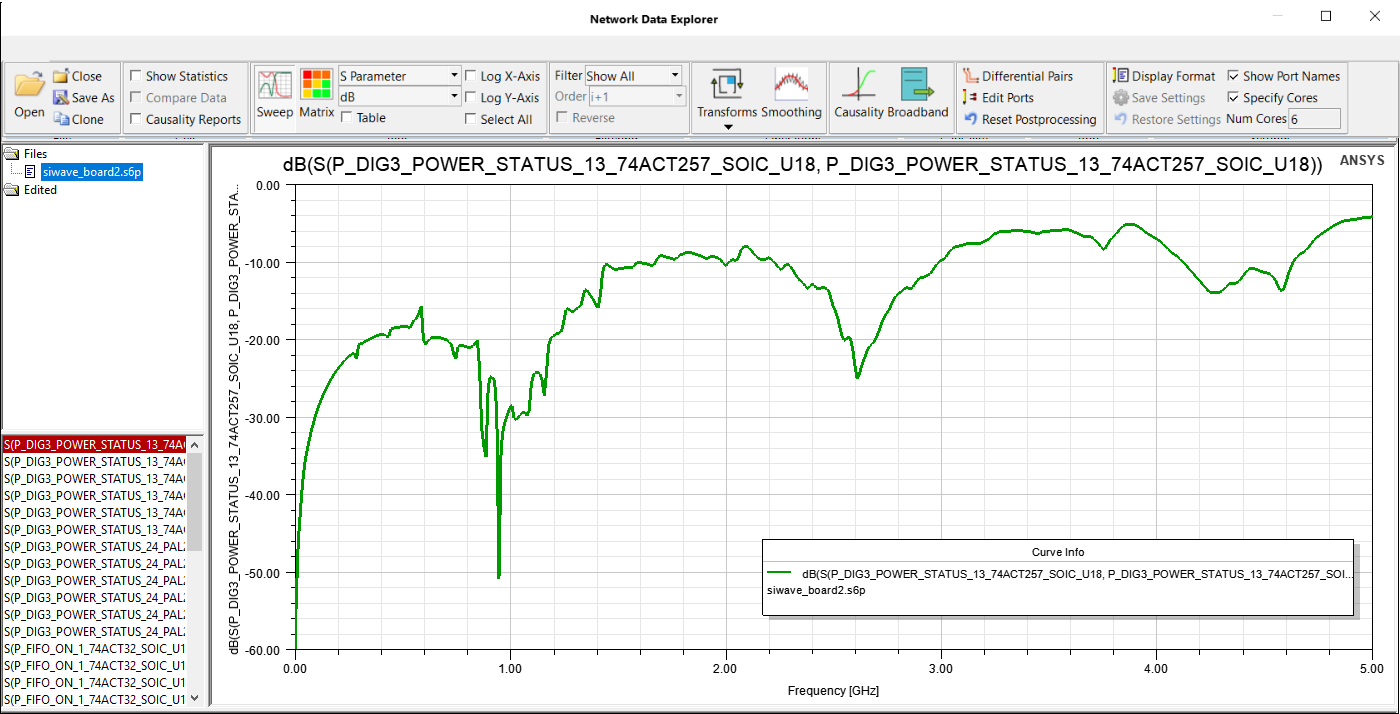
Task: Run the Causality check tool
Action: (x=862, y=95)
